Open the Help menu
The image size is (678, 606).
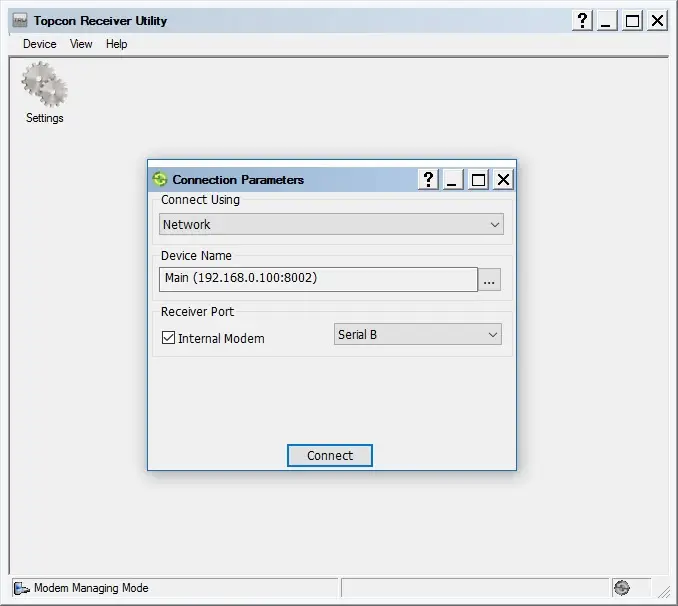coord(116,44)
